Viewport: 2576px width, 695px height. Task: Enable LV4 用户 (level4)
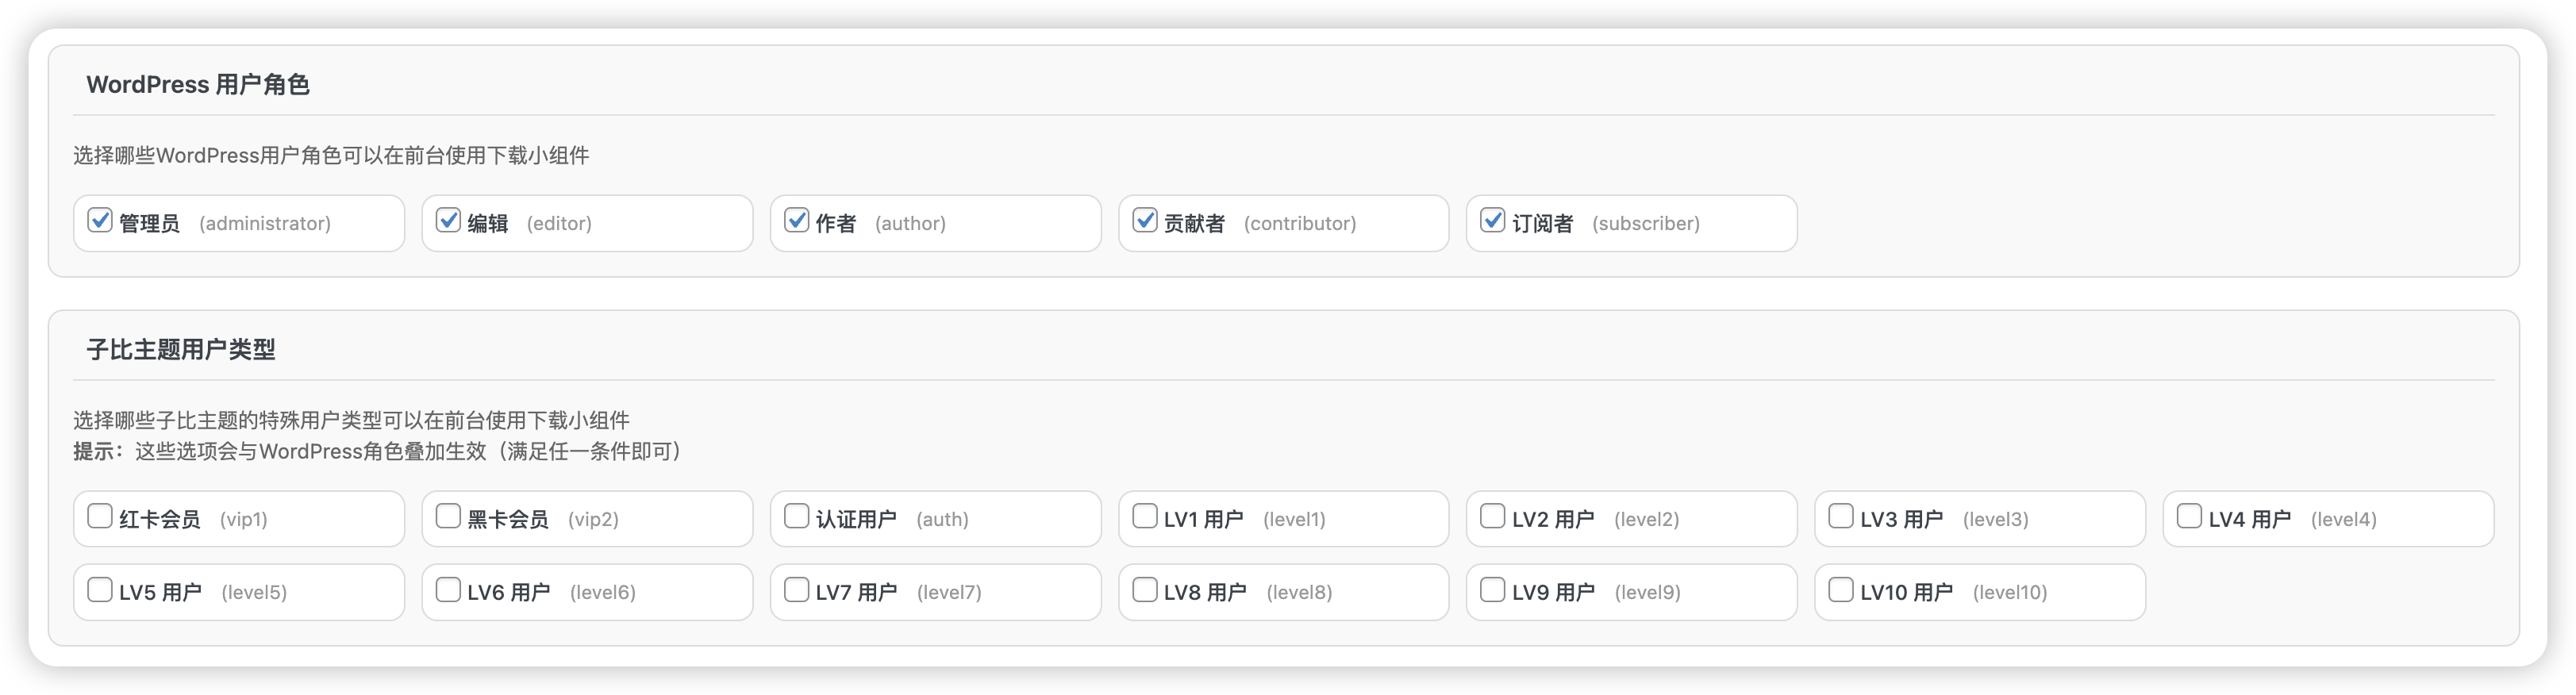2188,516
